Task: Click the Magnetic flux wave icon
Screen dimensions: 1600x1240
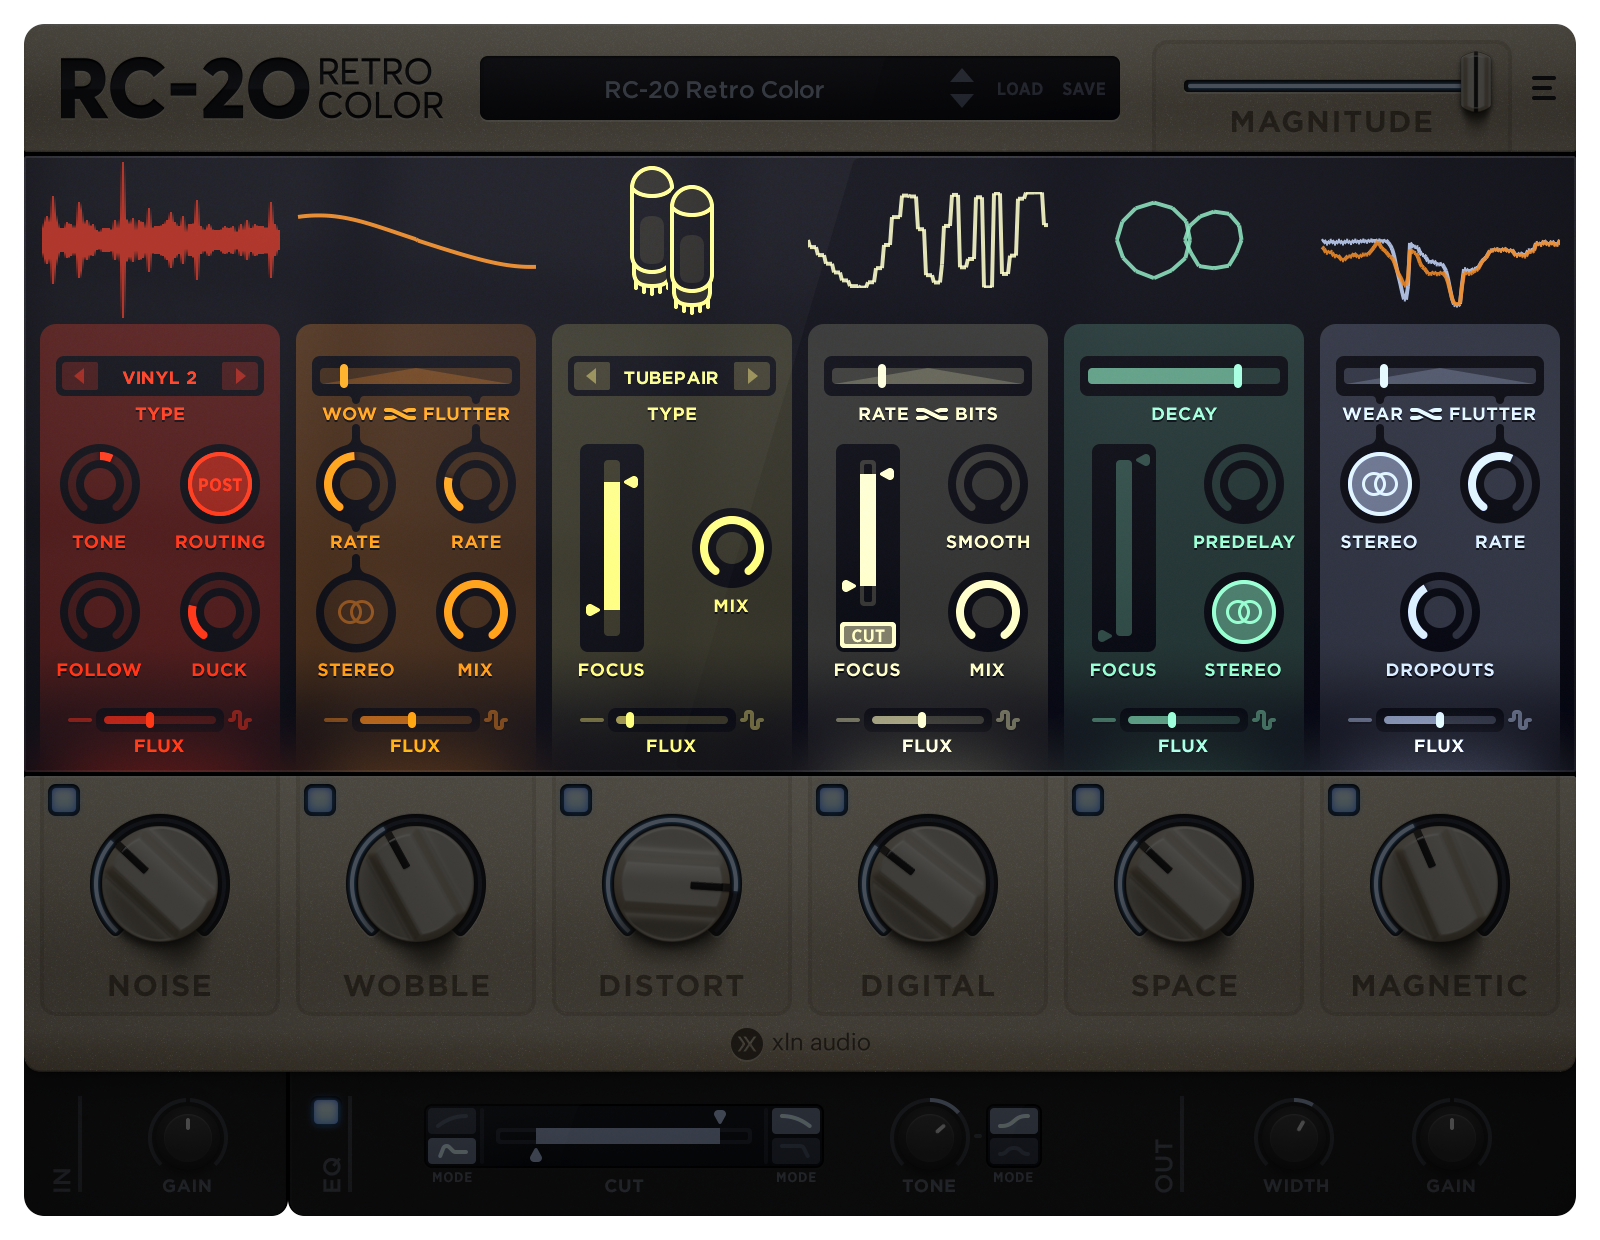Action: (1520, 720)
